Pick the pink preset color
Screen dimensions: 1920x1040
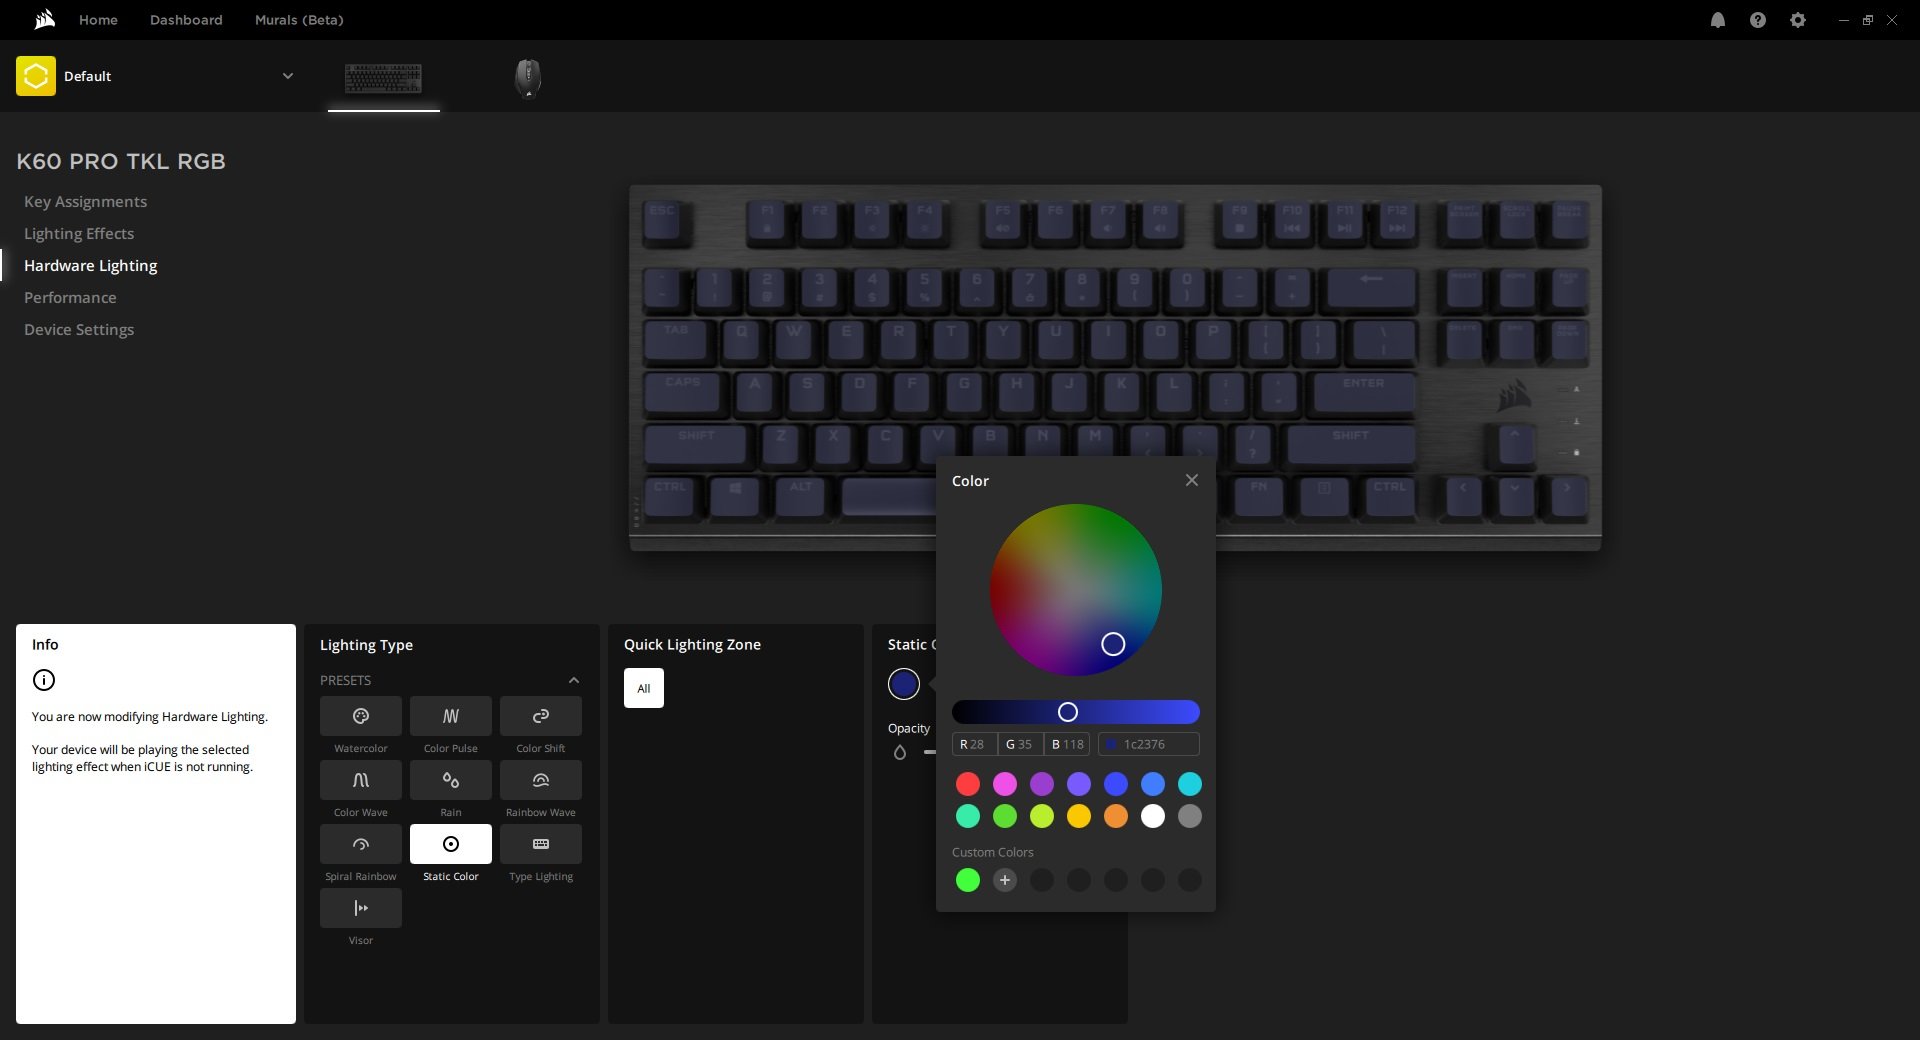point(1005,784)
